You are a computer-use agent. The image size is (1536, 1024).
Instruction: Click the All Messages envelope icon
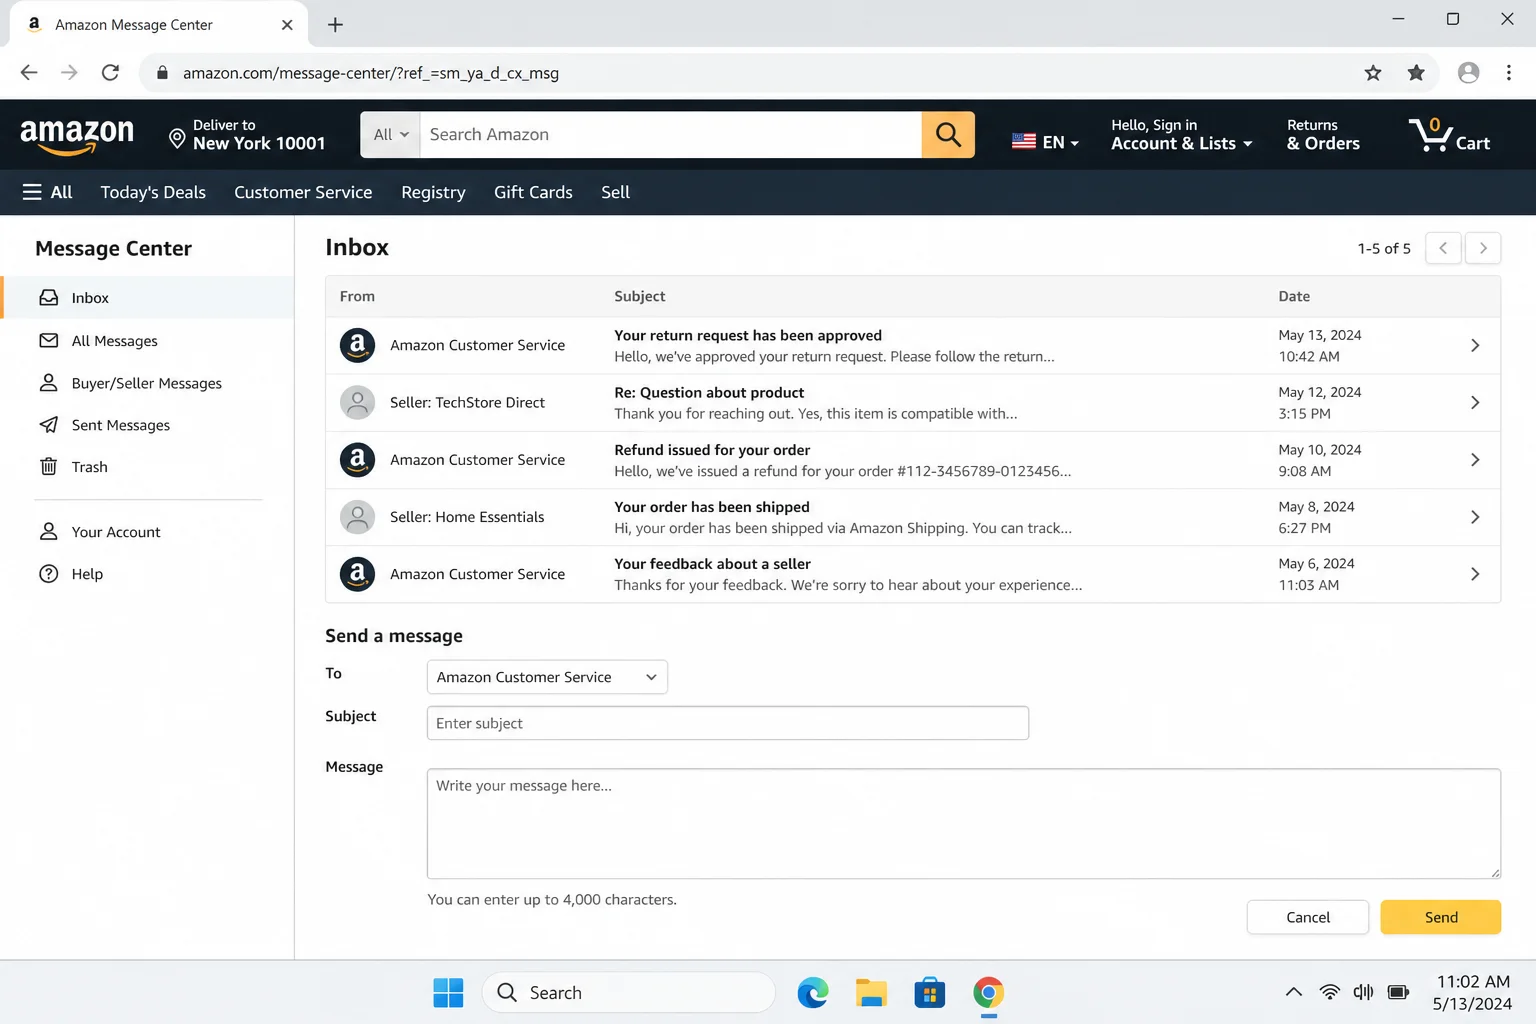click(48, 341)
